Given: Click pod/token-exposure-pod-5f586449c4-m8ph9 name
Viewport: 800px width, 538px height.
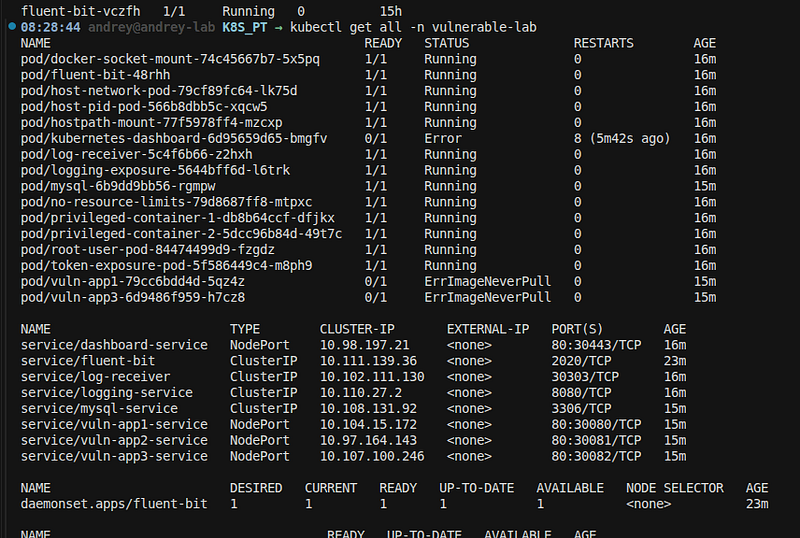Looking at the screenshot, I should click(x=166, y=266).
